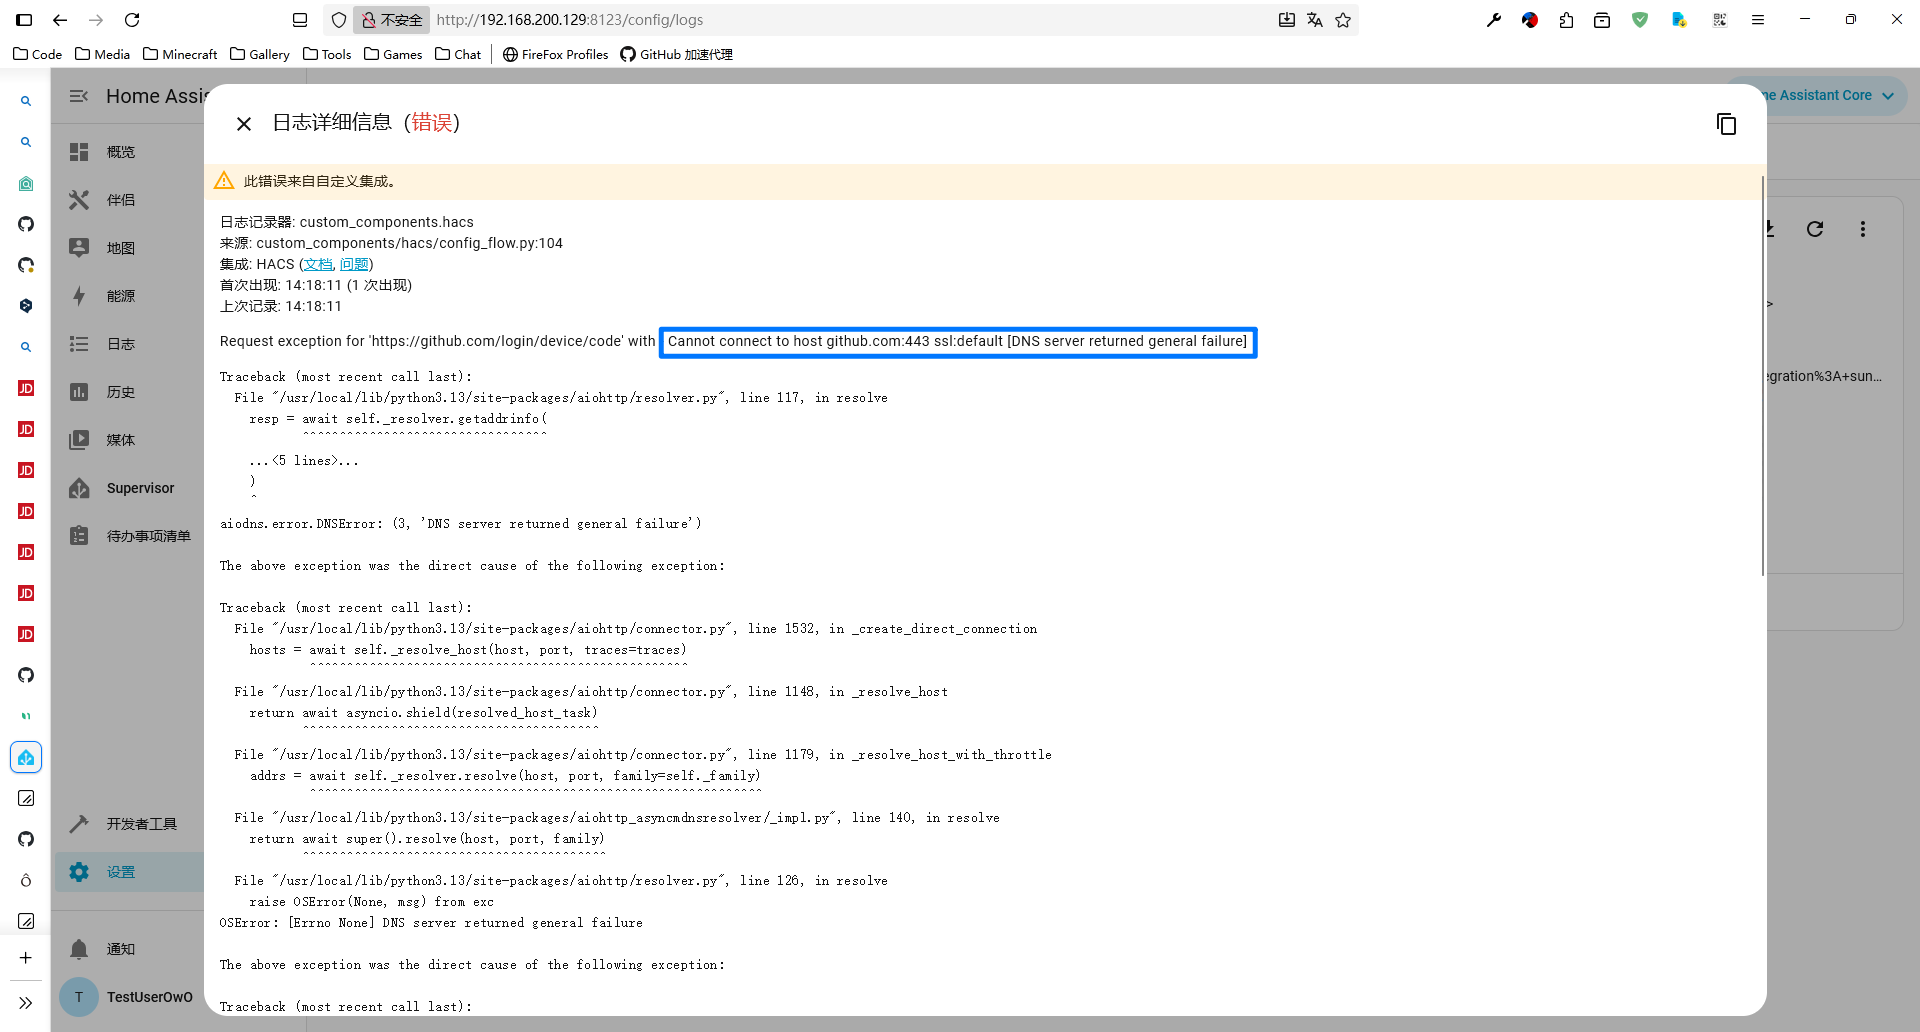
Task: Expand the browser vertical tab sidebar
Action: click(26, 1003)
